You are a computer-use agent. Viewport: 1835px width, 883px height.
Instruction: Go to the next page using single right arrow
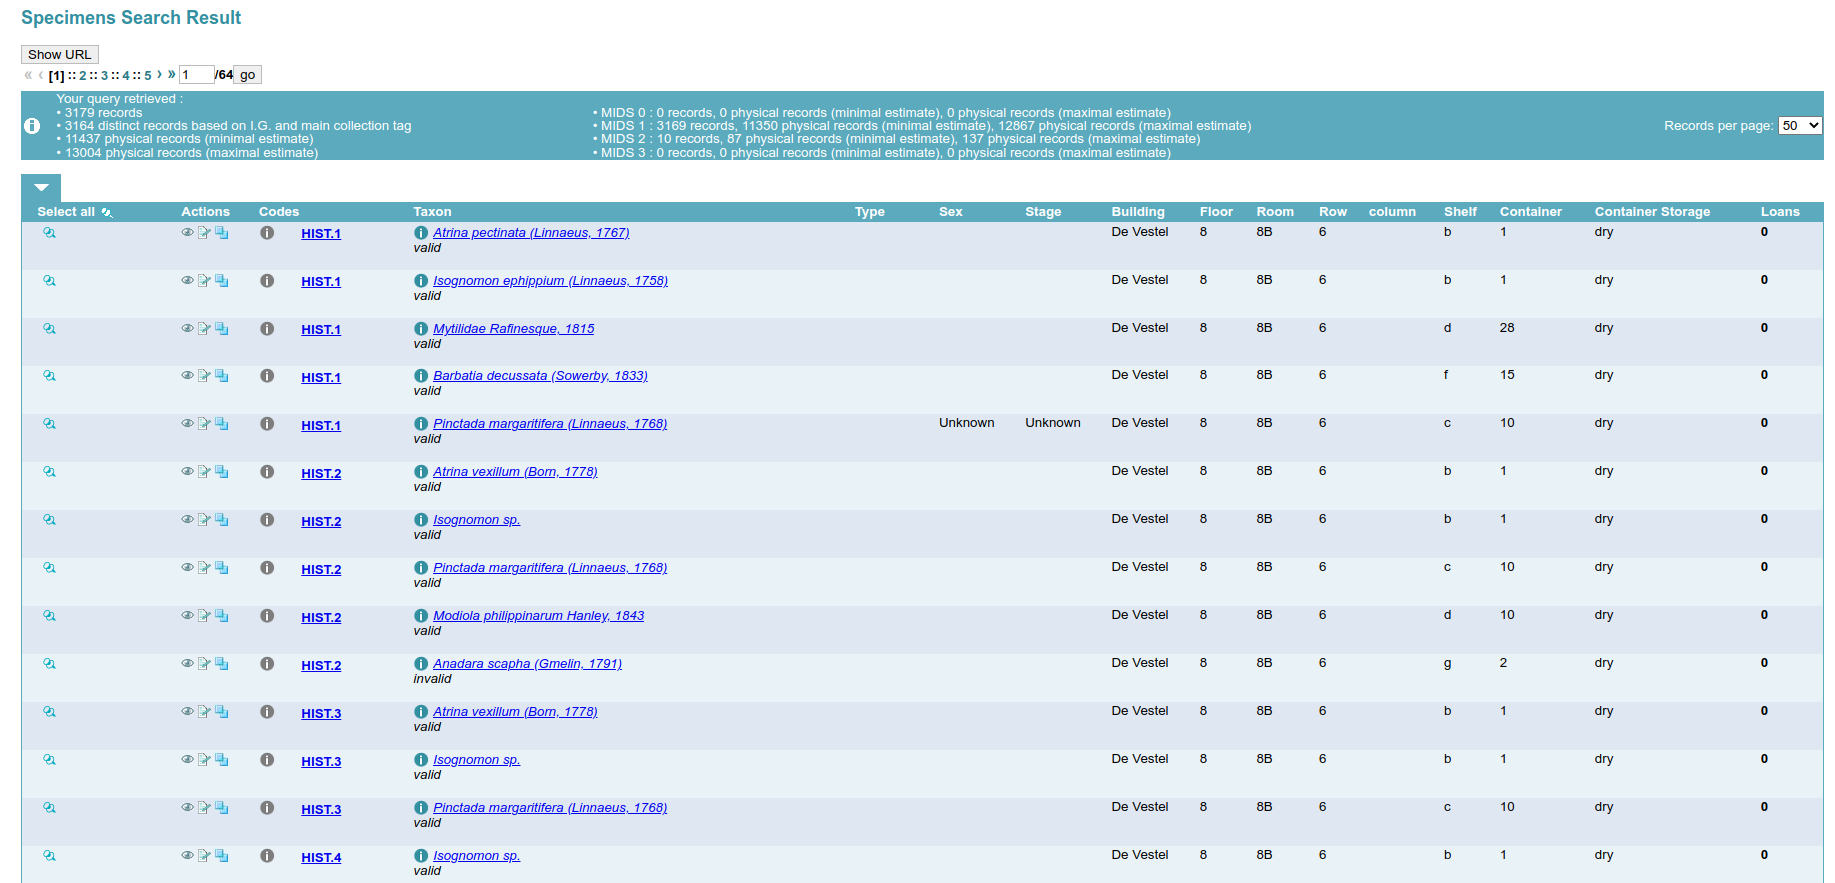159,74
